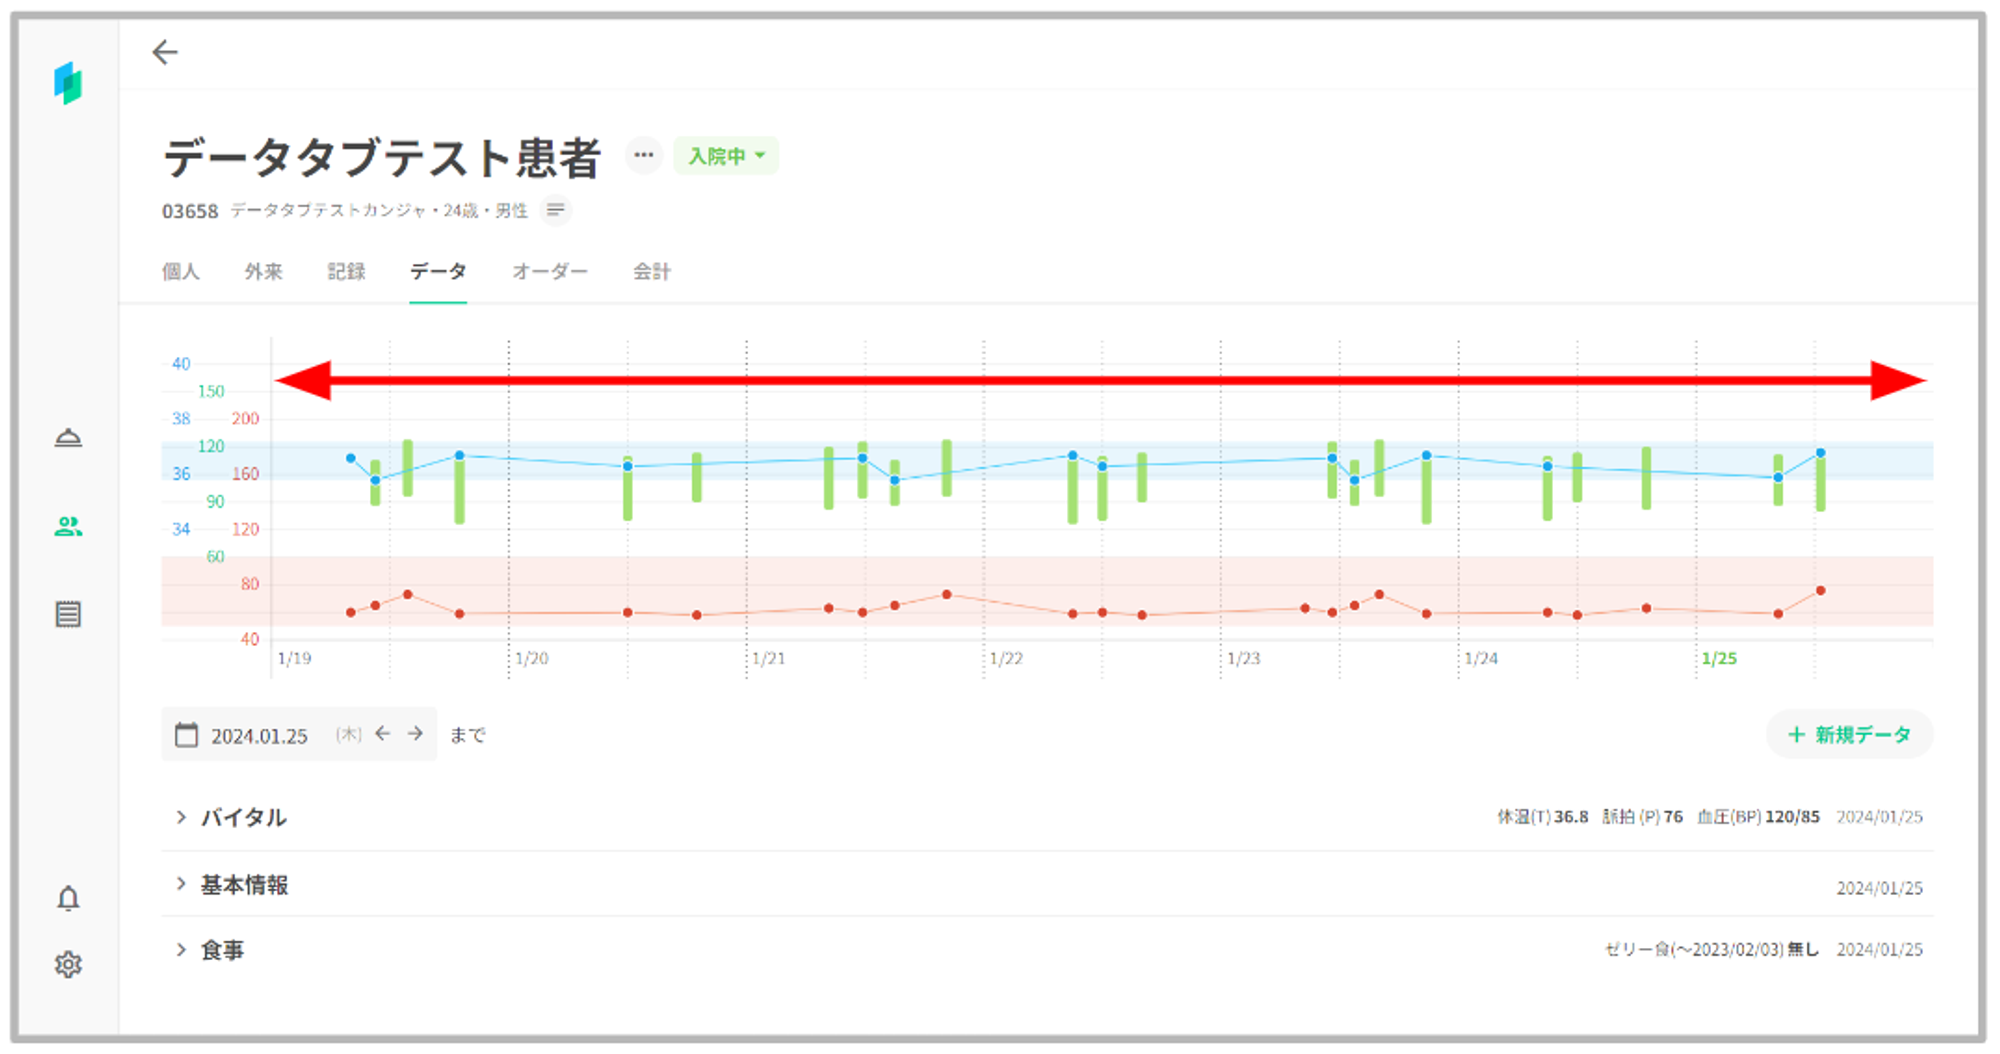Screen dimensions: 2000x1054
Task: Select the データ tab
Action: pyautogui.click(x=438, y=271)
